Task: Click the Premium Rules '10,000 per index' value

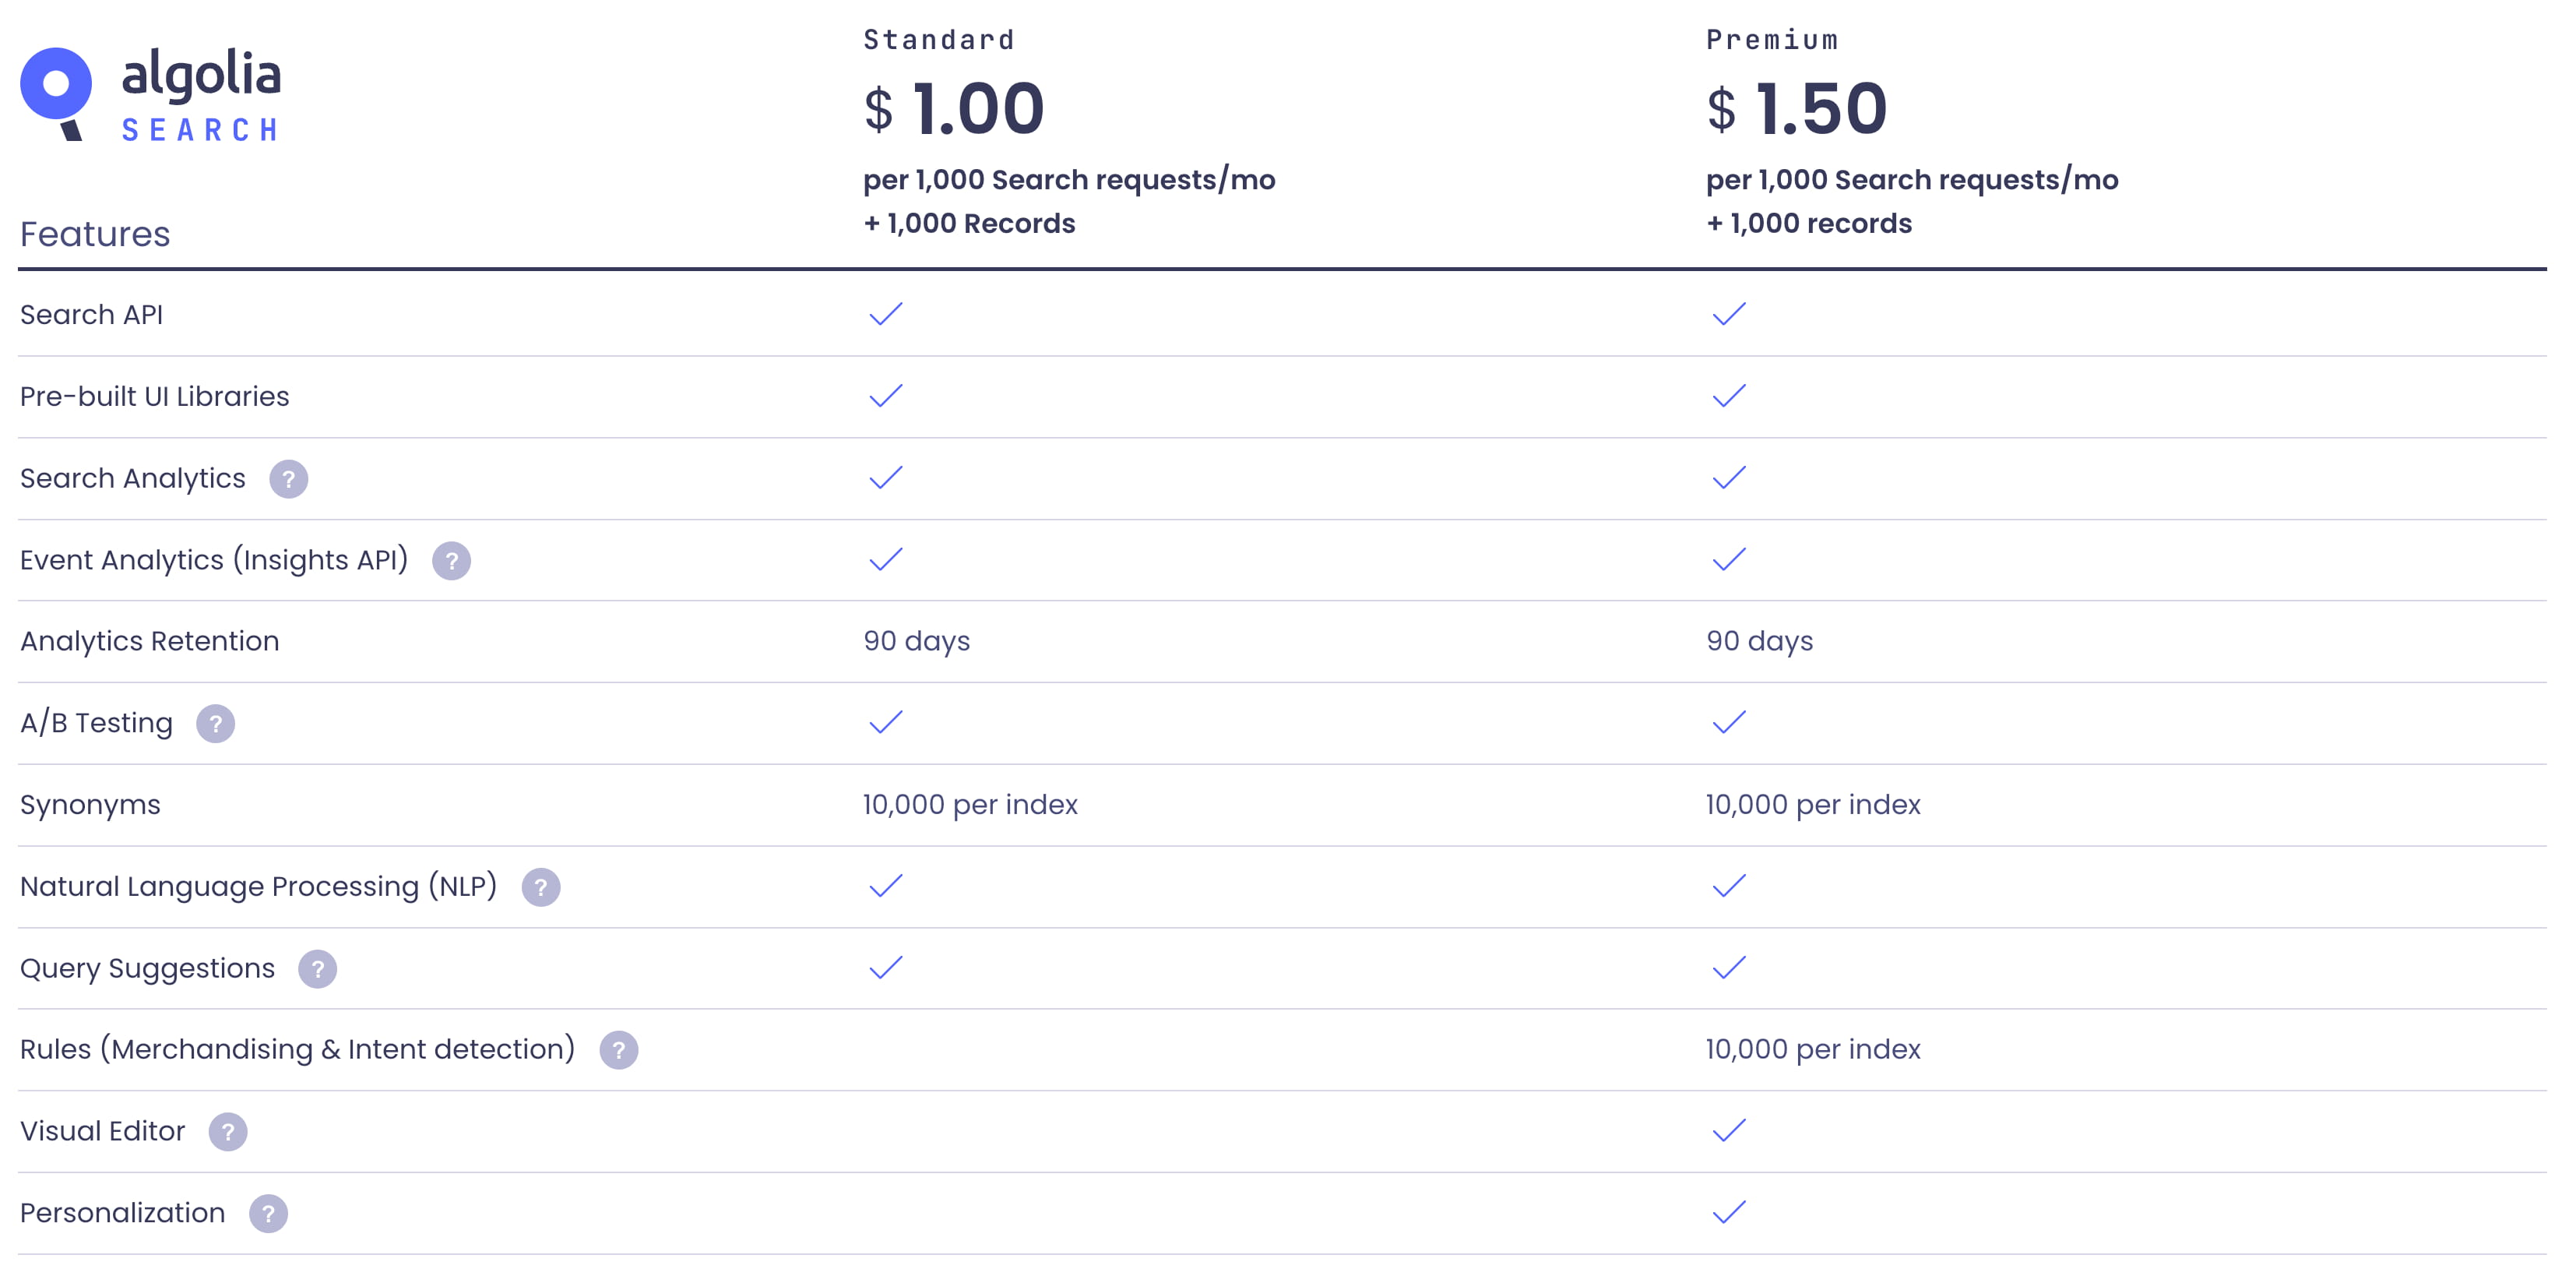Action: 1813,1049
